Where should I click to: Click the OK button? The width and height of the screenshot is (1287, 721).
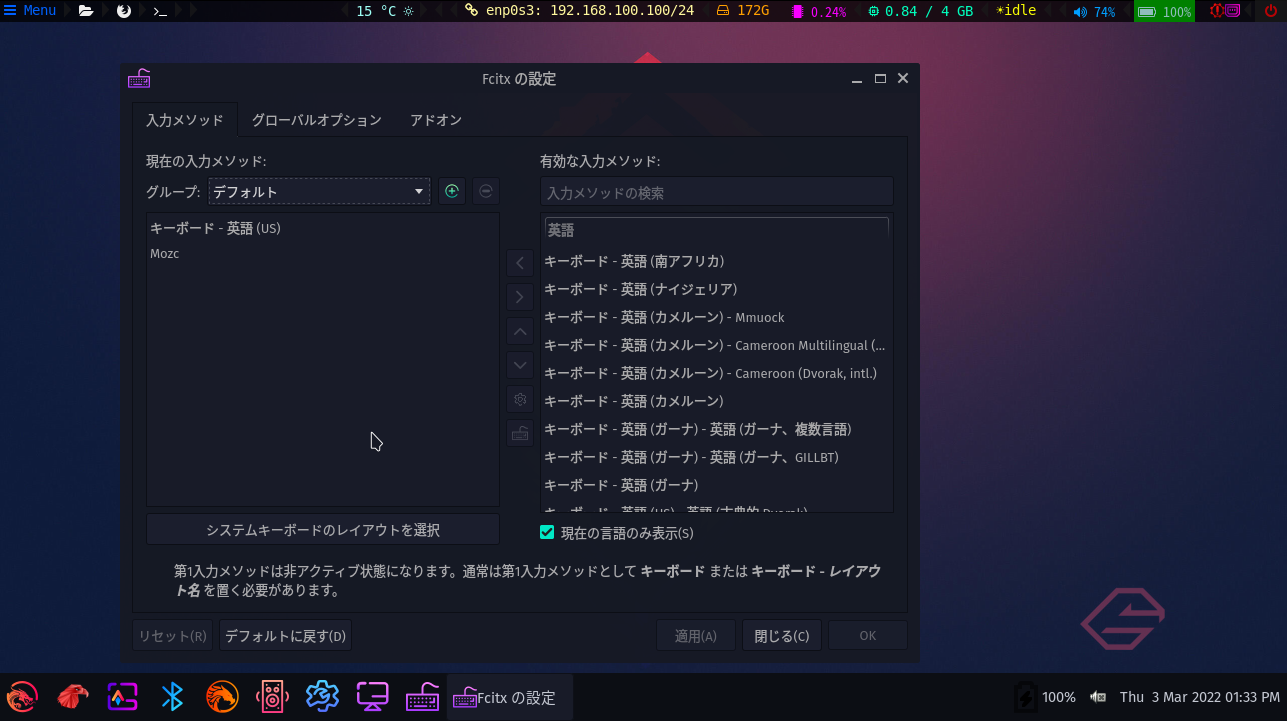868,636
